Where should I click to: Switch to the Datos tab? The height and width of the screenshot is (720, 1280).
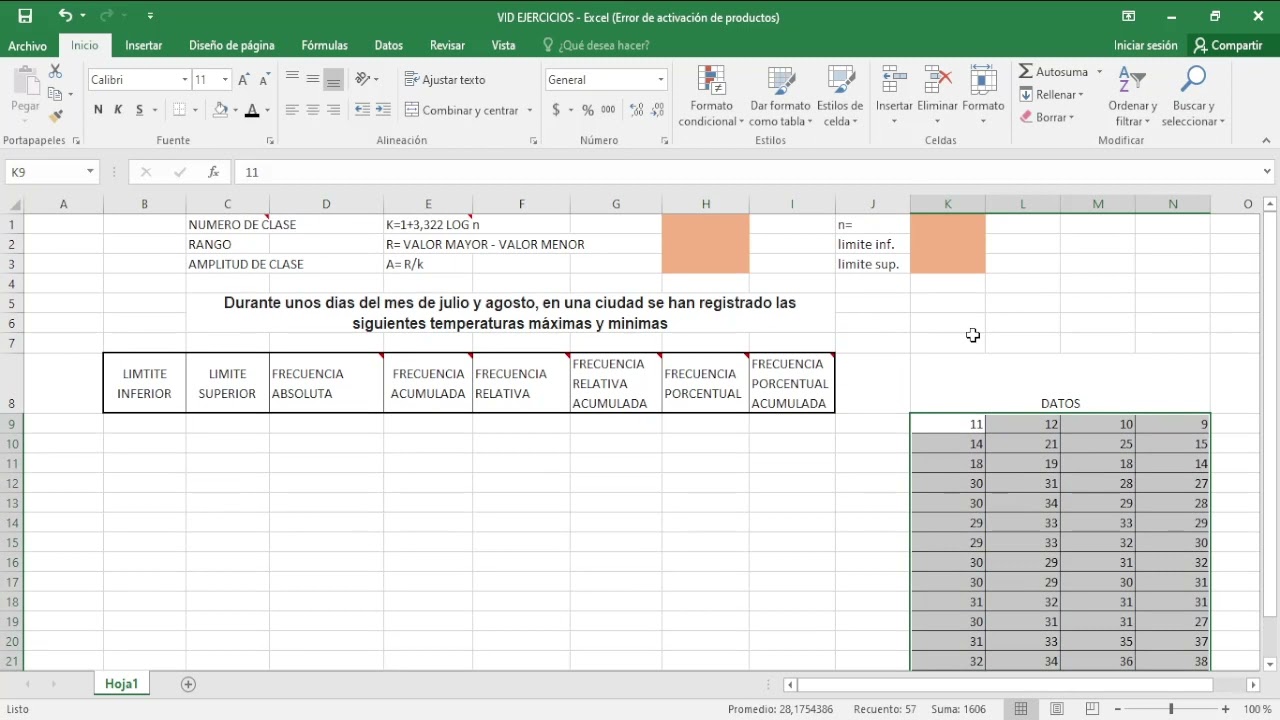pos(388,45)
